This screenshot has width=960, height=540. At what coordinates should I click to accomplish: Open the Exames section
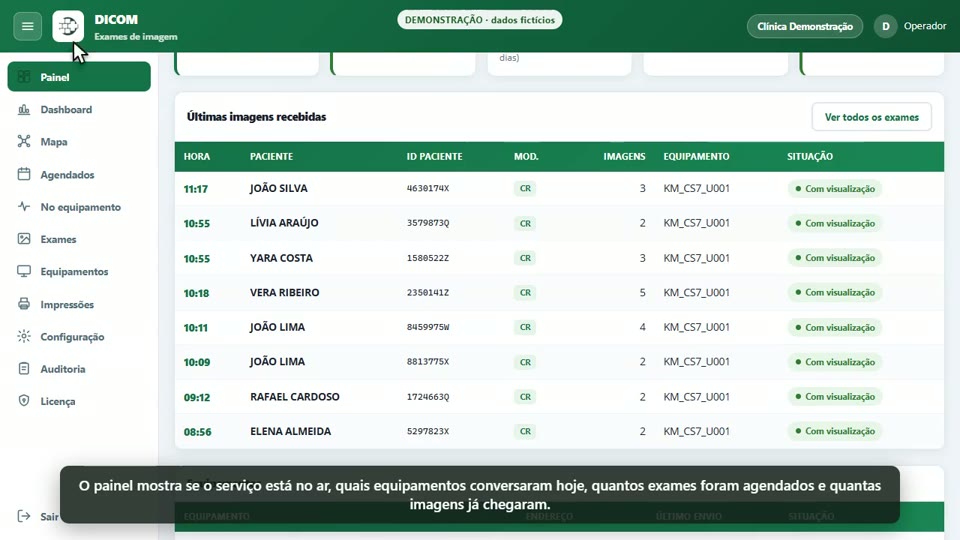(79, 239)
